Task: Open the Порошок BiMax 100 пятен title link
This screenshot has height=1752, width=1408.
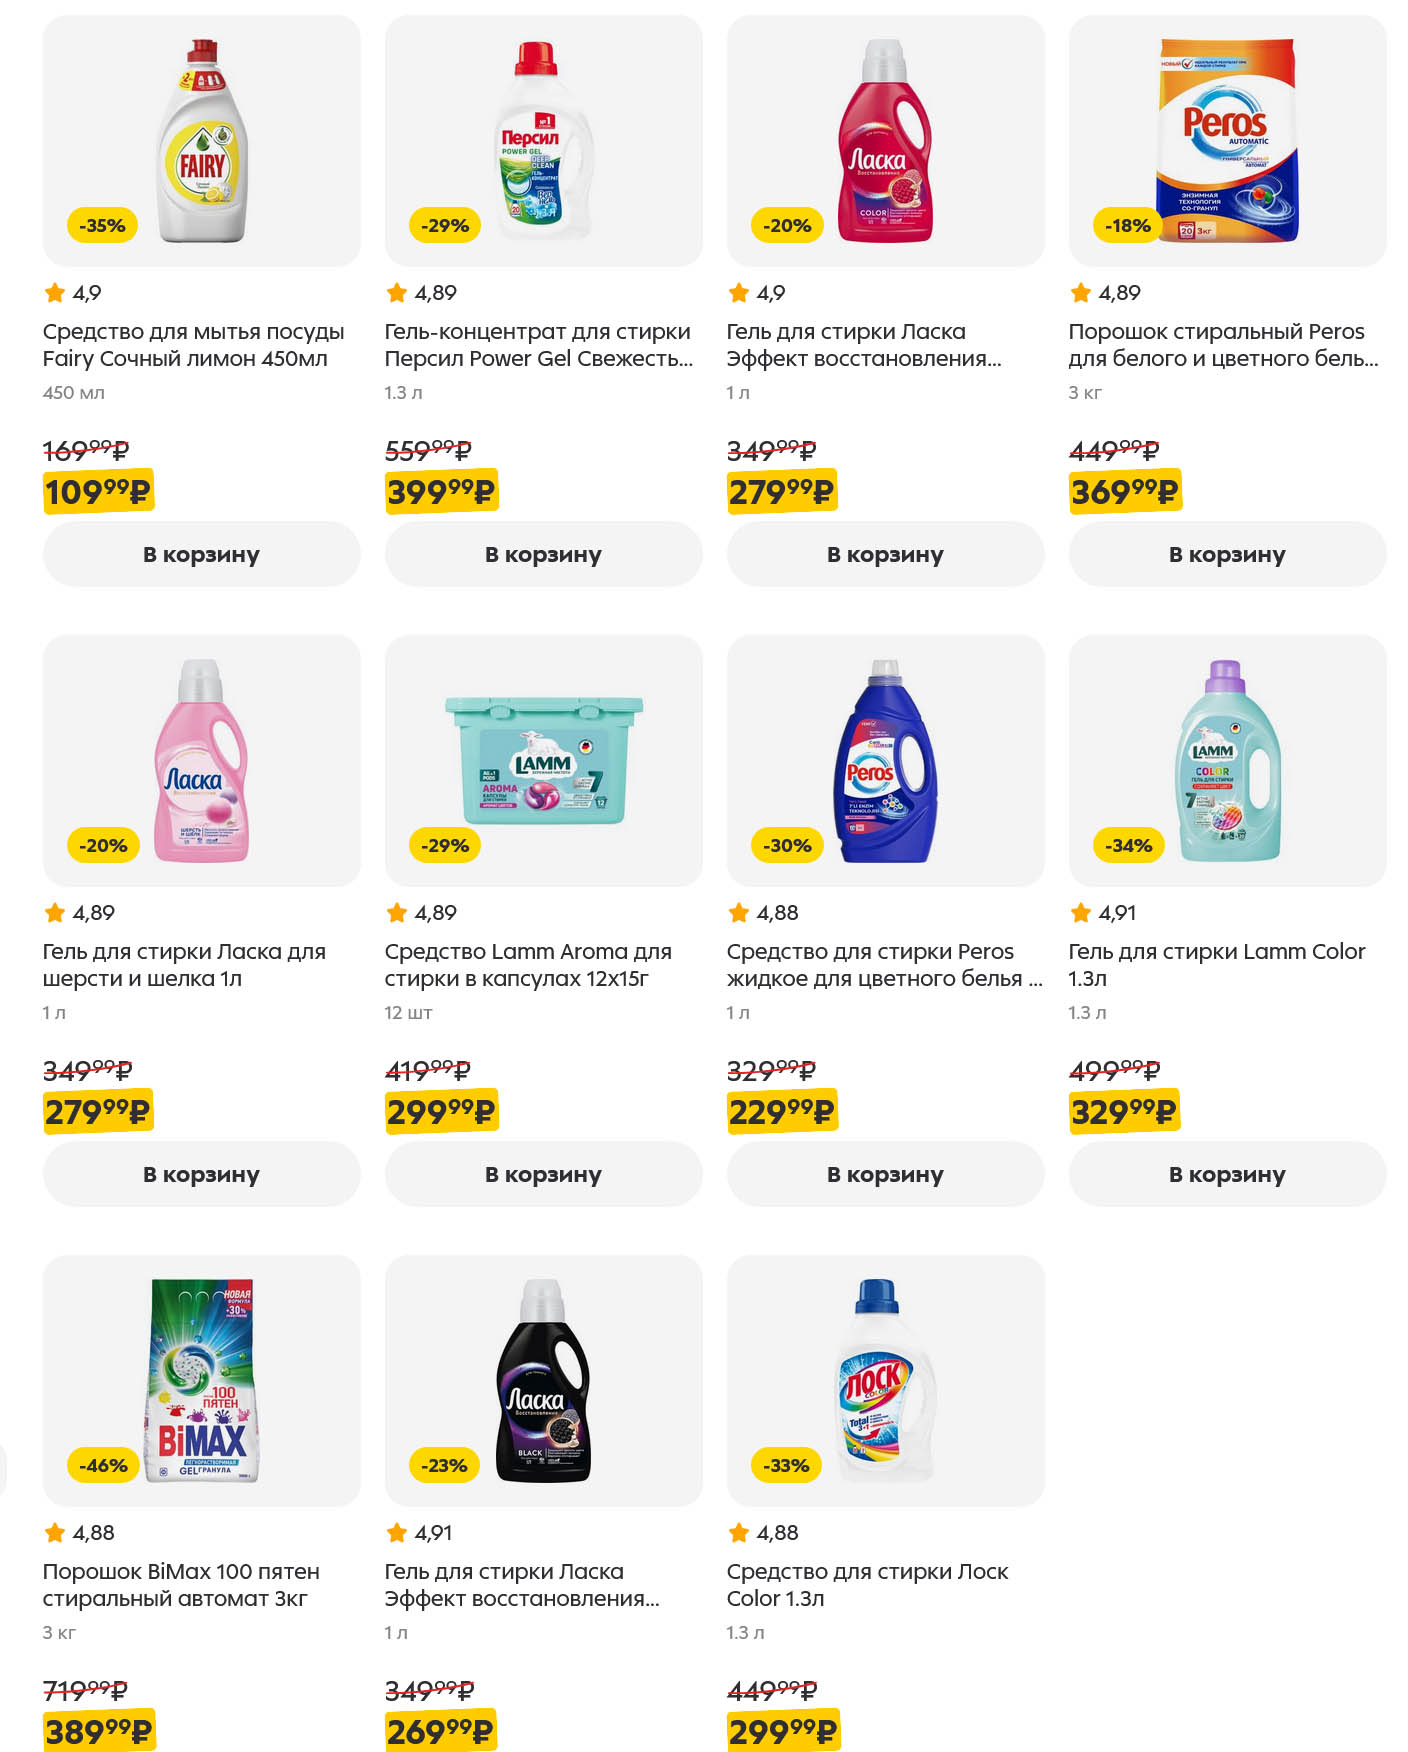Action: click(x=181, y=1585)
